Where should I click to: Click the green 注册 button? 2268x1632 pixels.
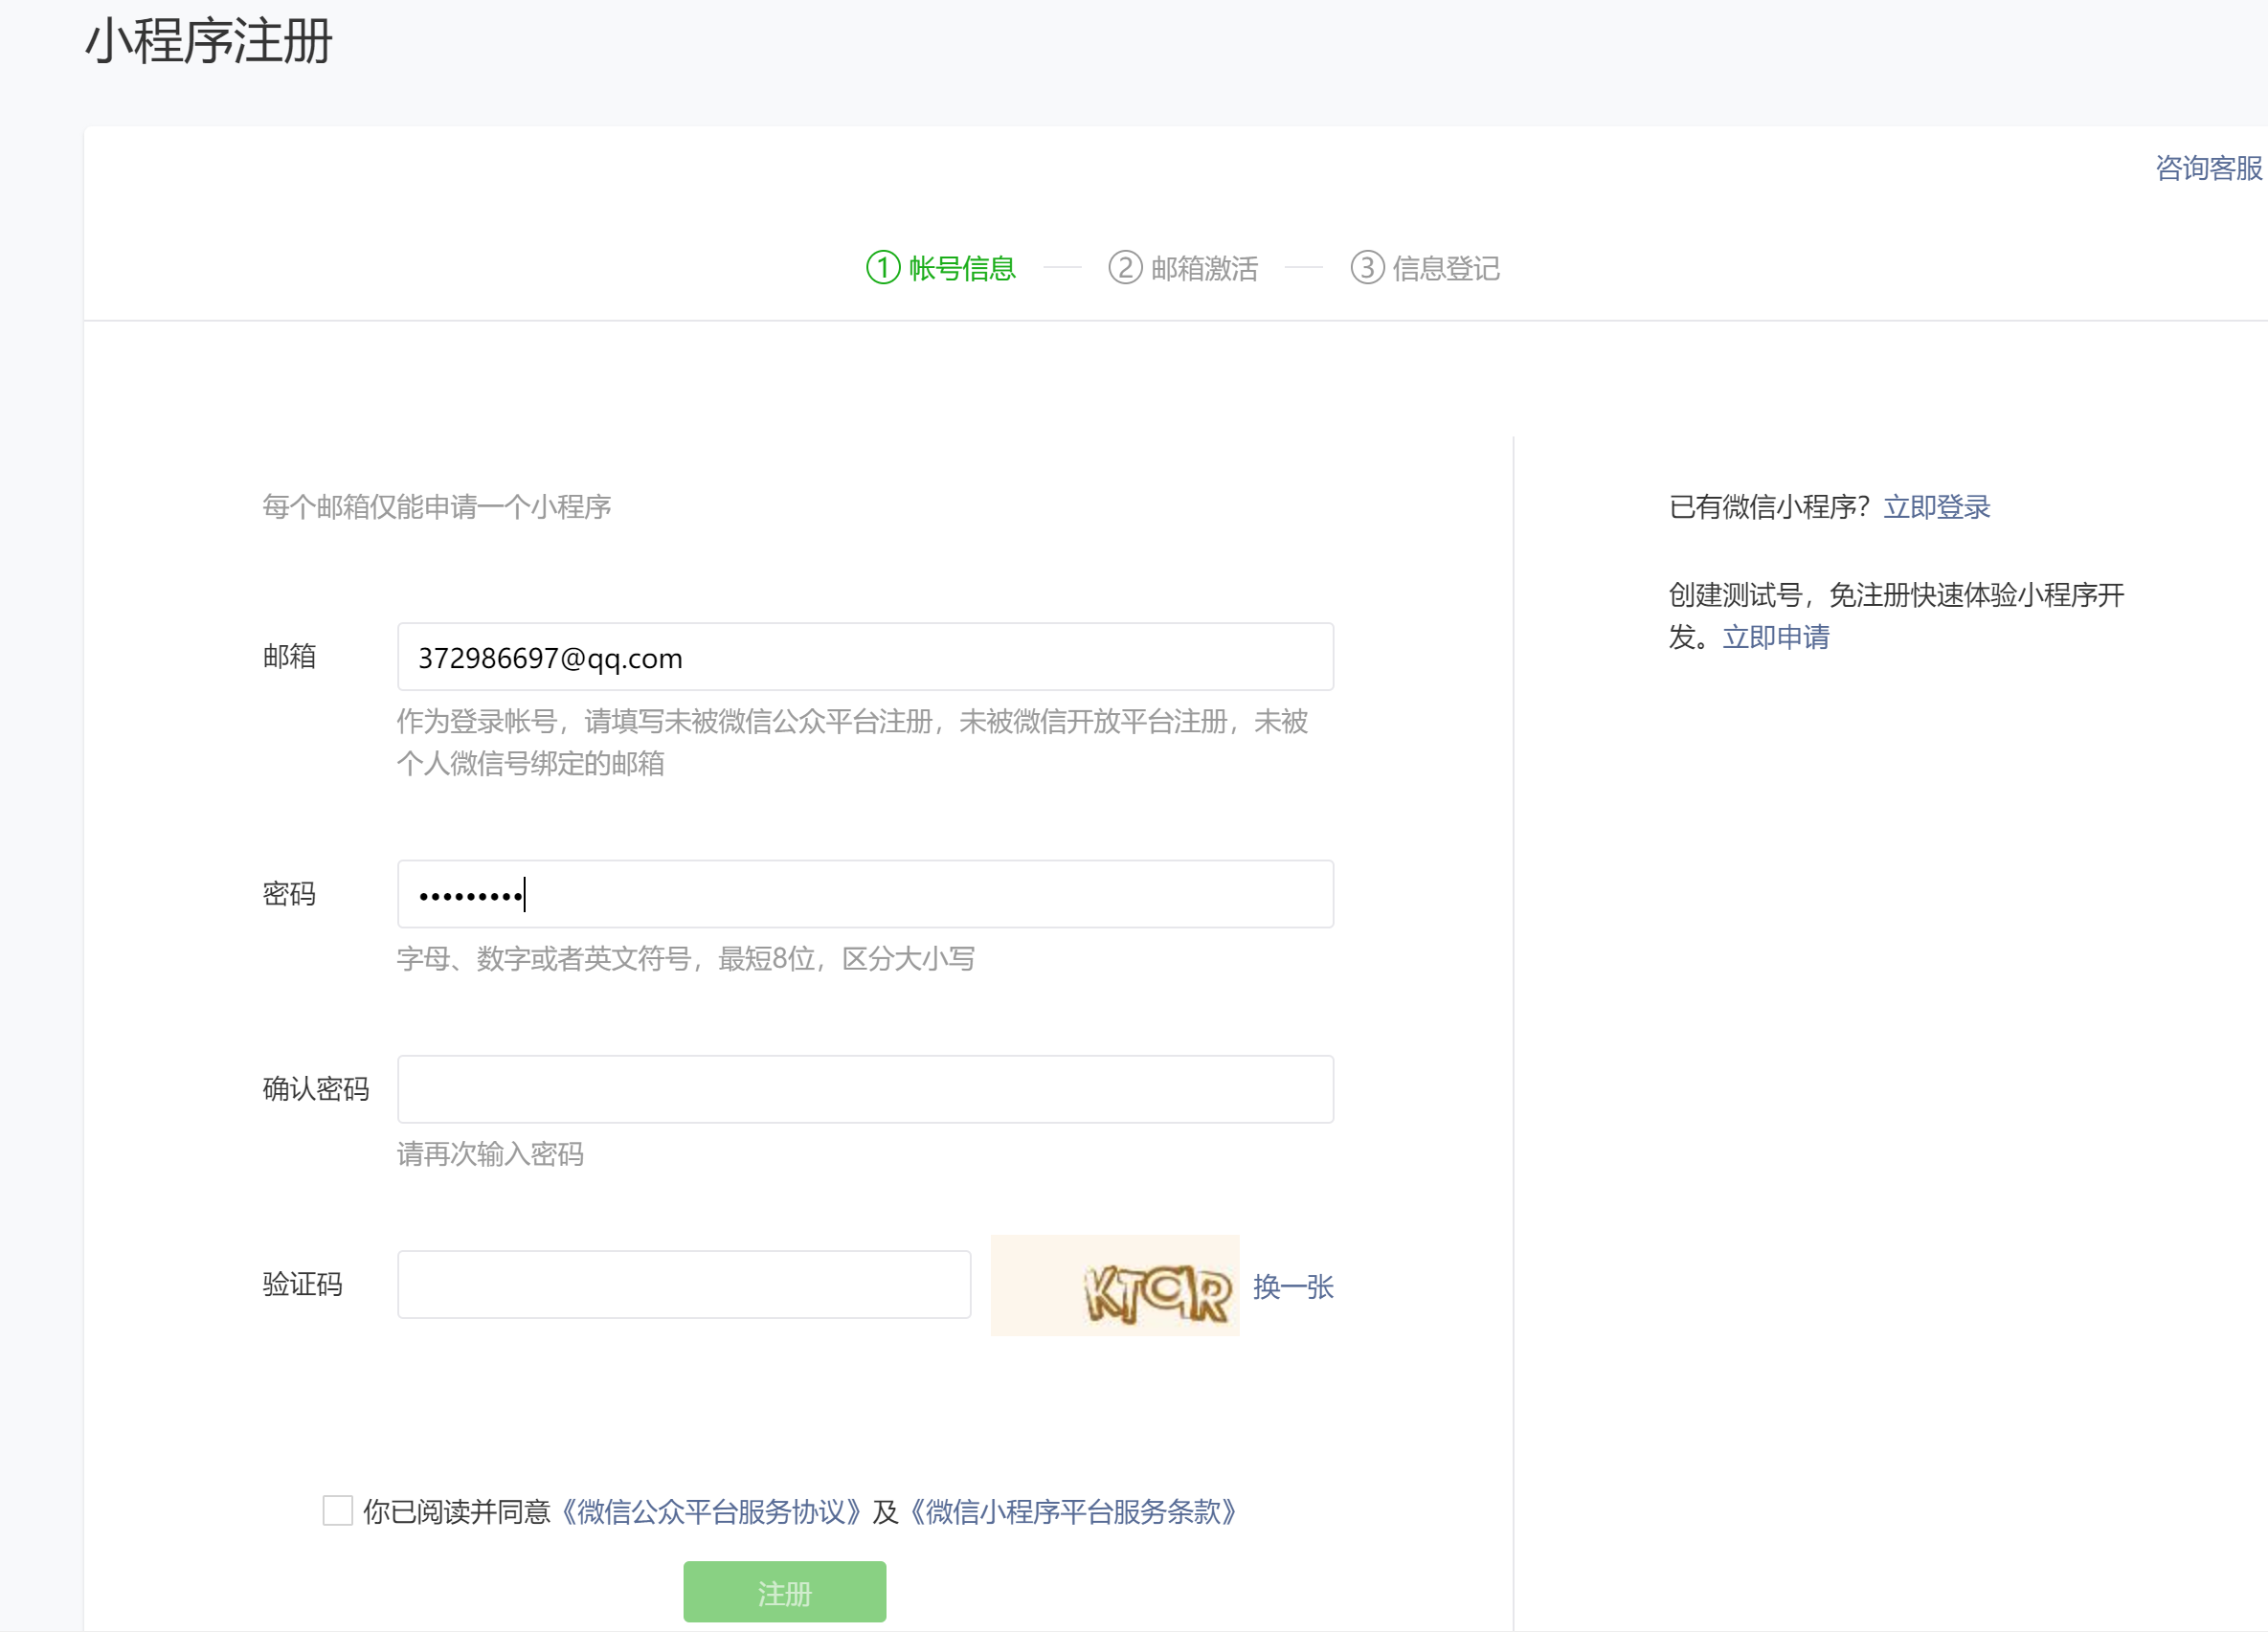tap(785, 1592)
